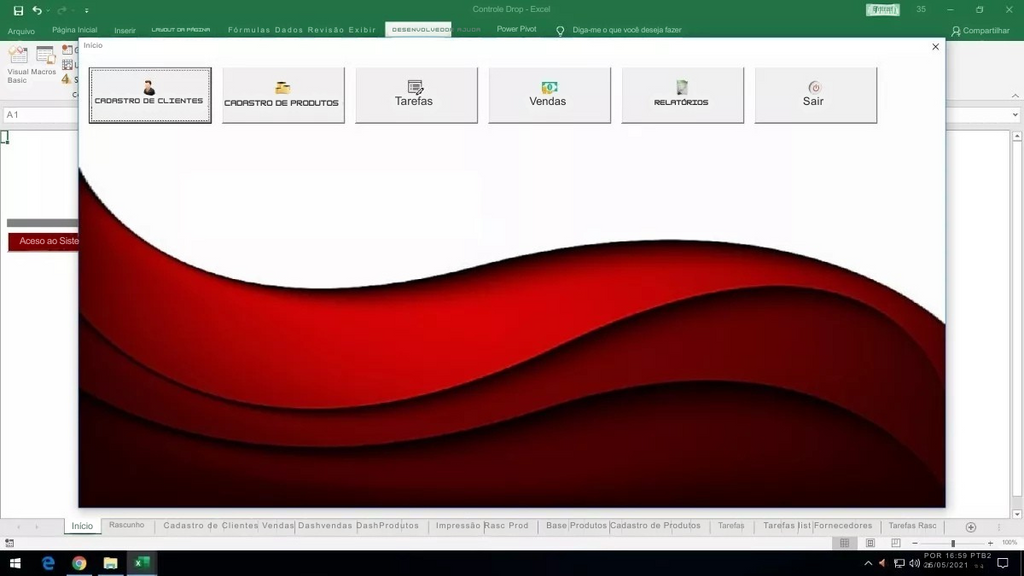This screenshot has height=576, width=1024.
Task: Open Cadastro de Clientes form
Action: 150,95
